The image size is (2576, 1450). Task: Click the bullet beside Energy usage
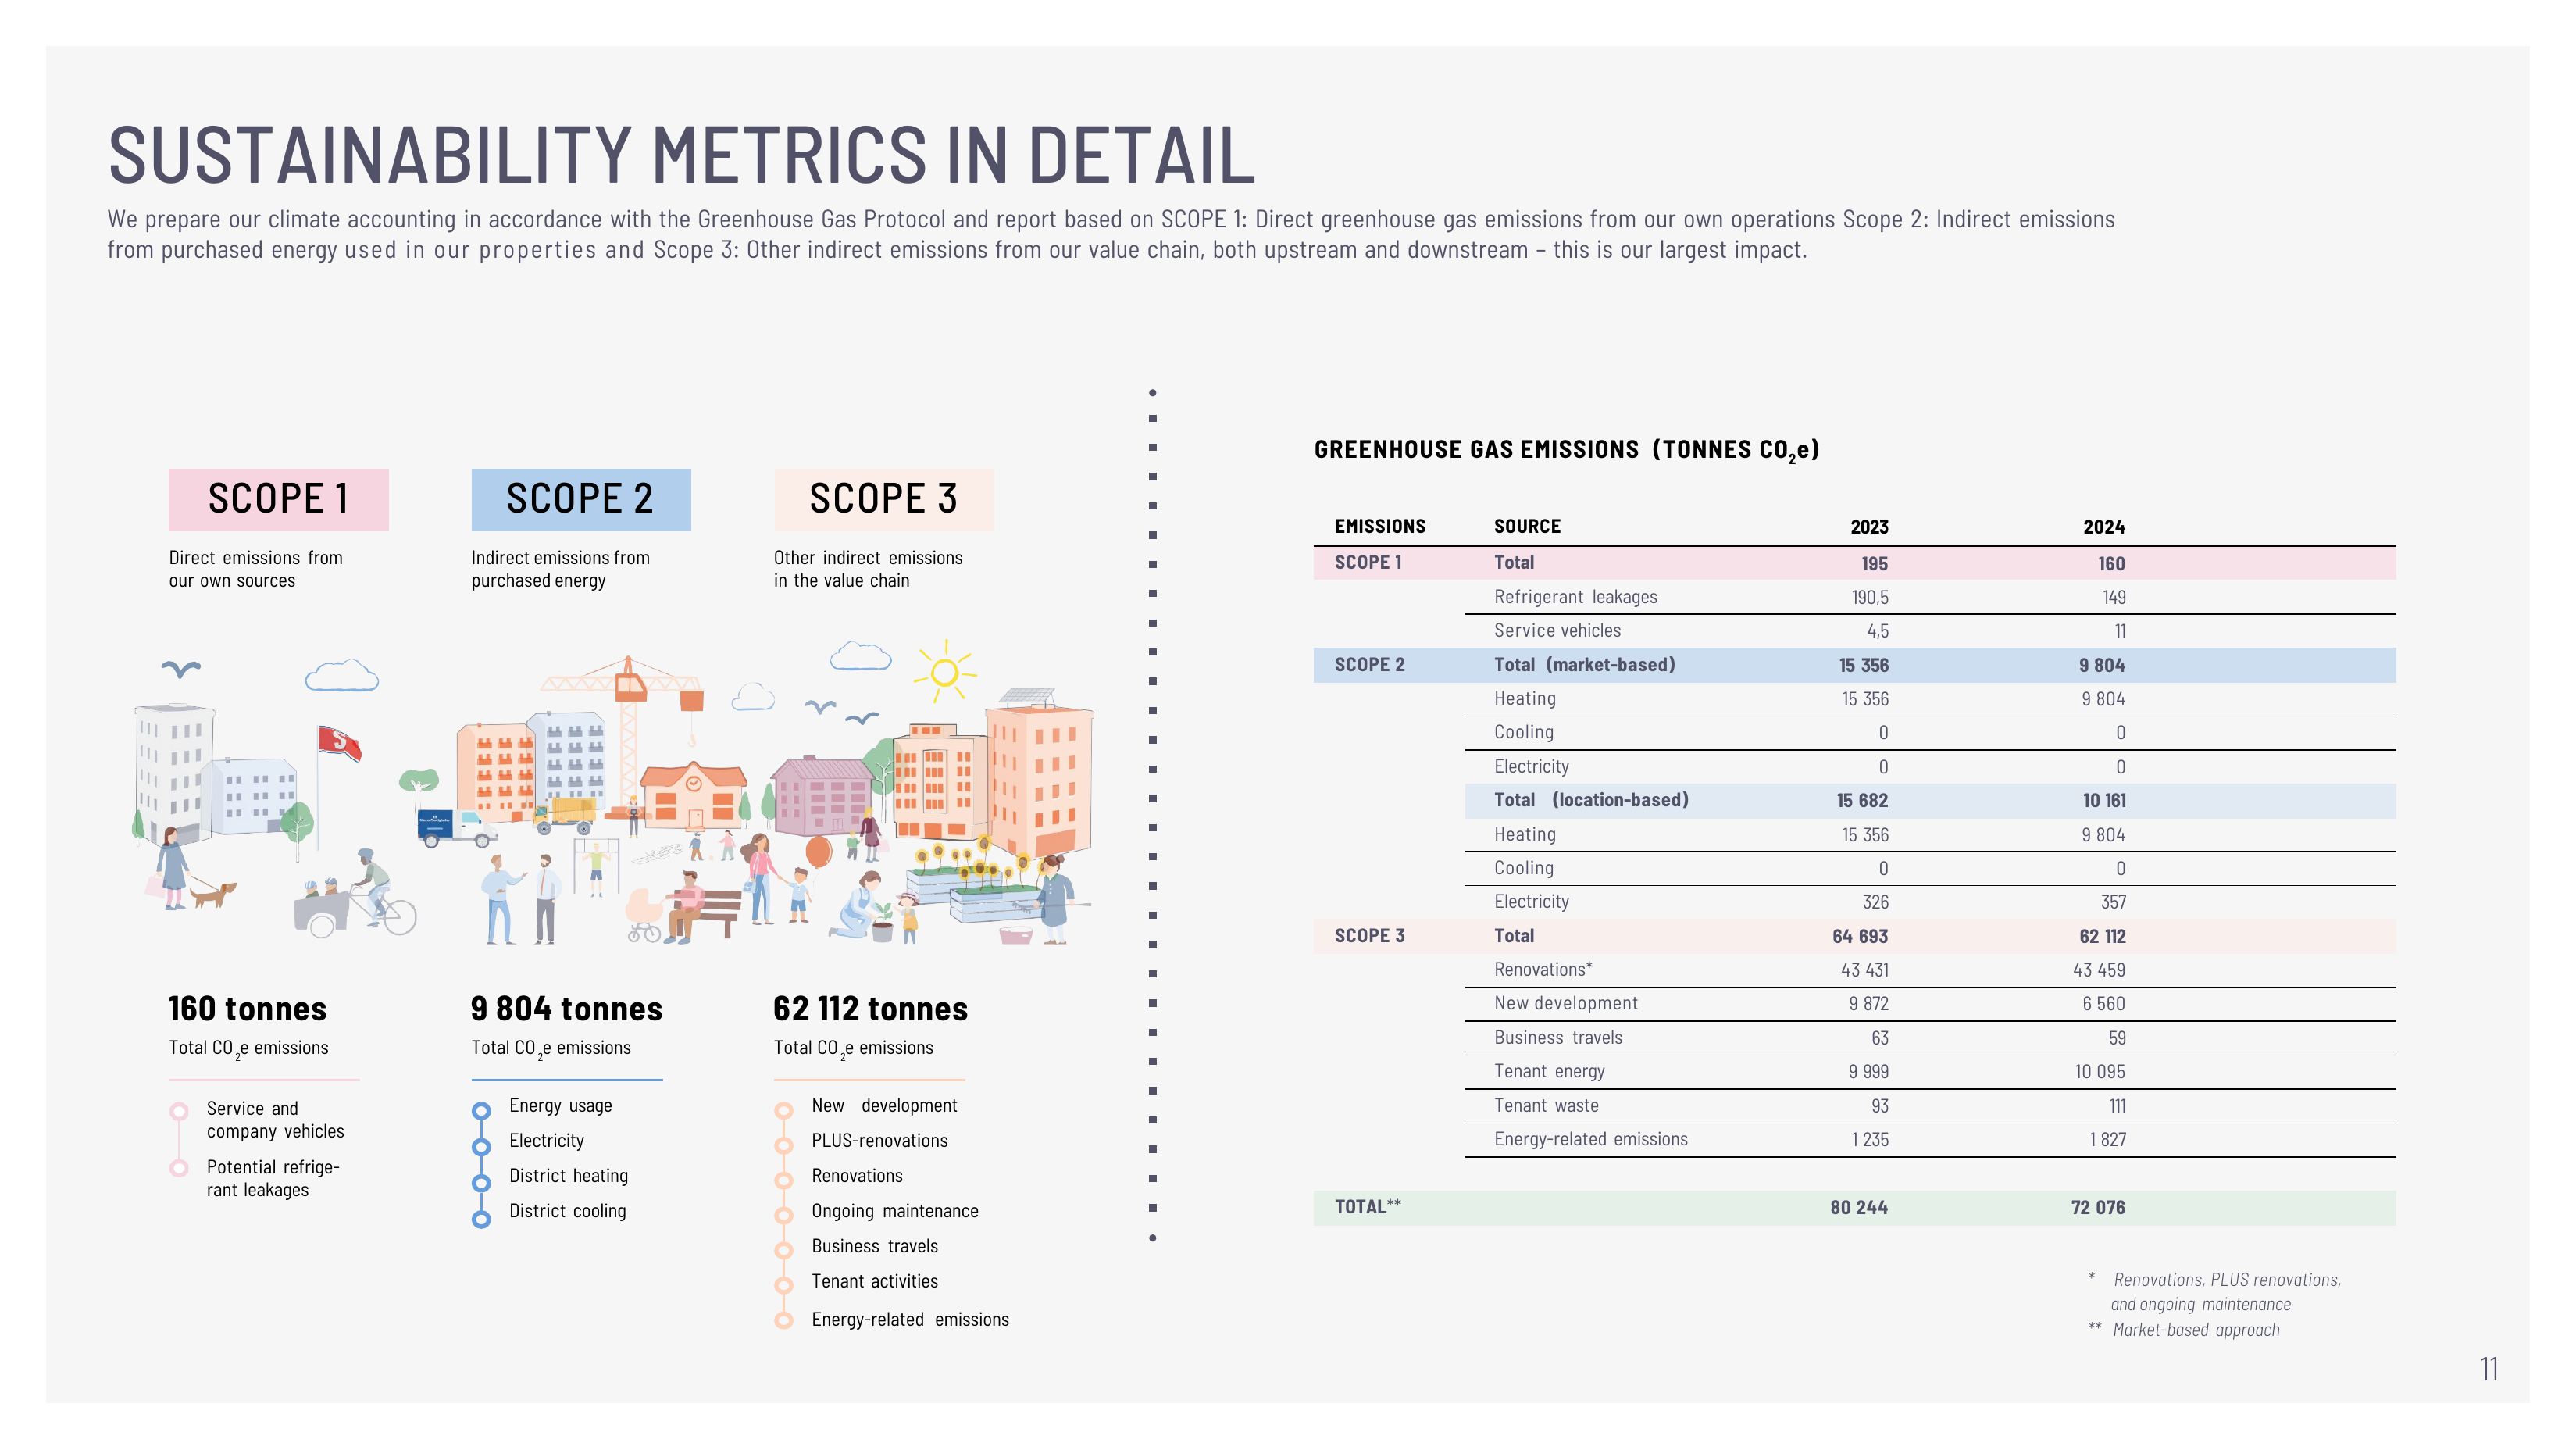click(x=481, y=1111)
